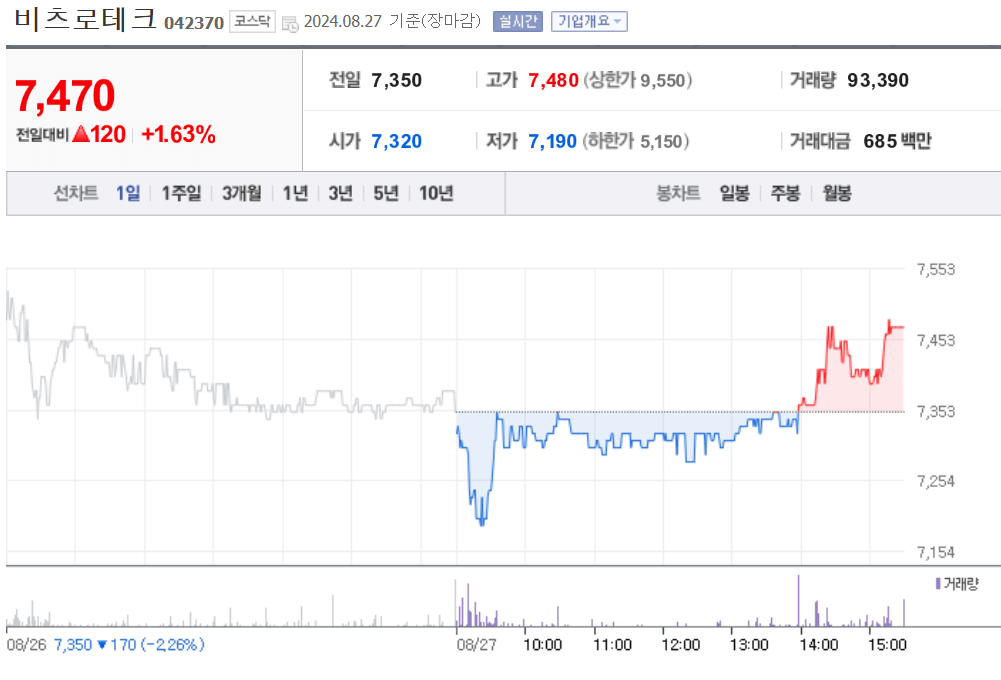Click the 11:00 time axis label
This screenshot has width=1001, height=680.
coord(612,645)
